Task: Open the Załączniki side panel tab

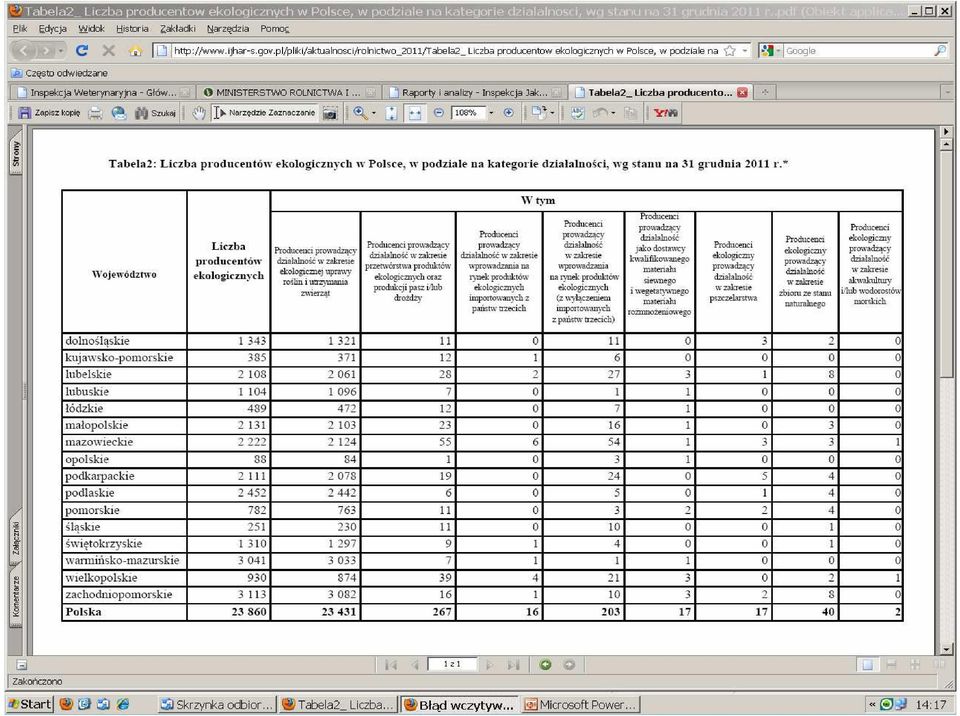Action: click(x=16, y=539)
